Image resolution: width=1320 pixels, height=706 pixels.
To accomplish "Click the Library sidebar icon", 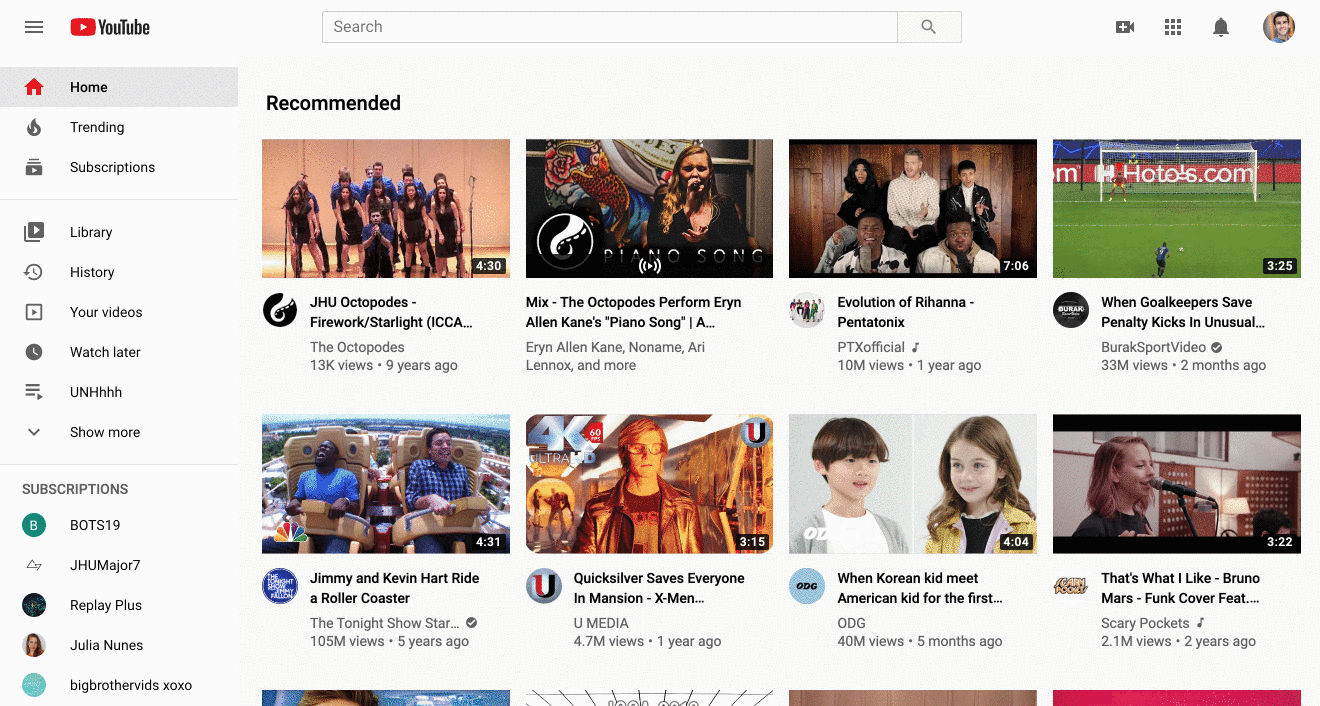I will [x=34, y=232].
